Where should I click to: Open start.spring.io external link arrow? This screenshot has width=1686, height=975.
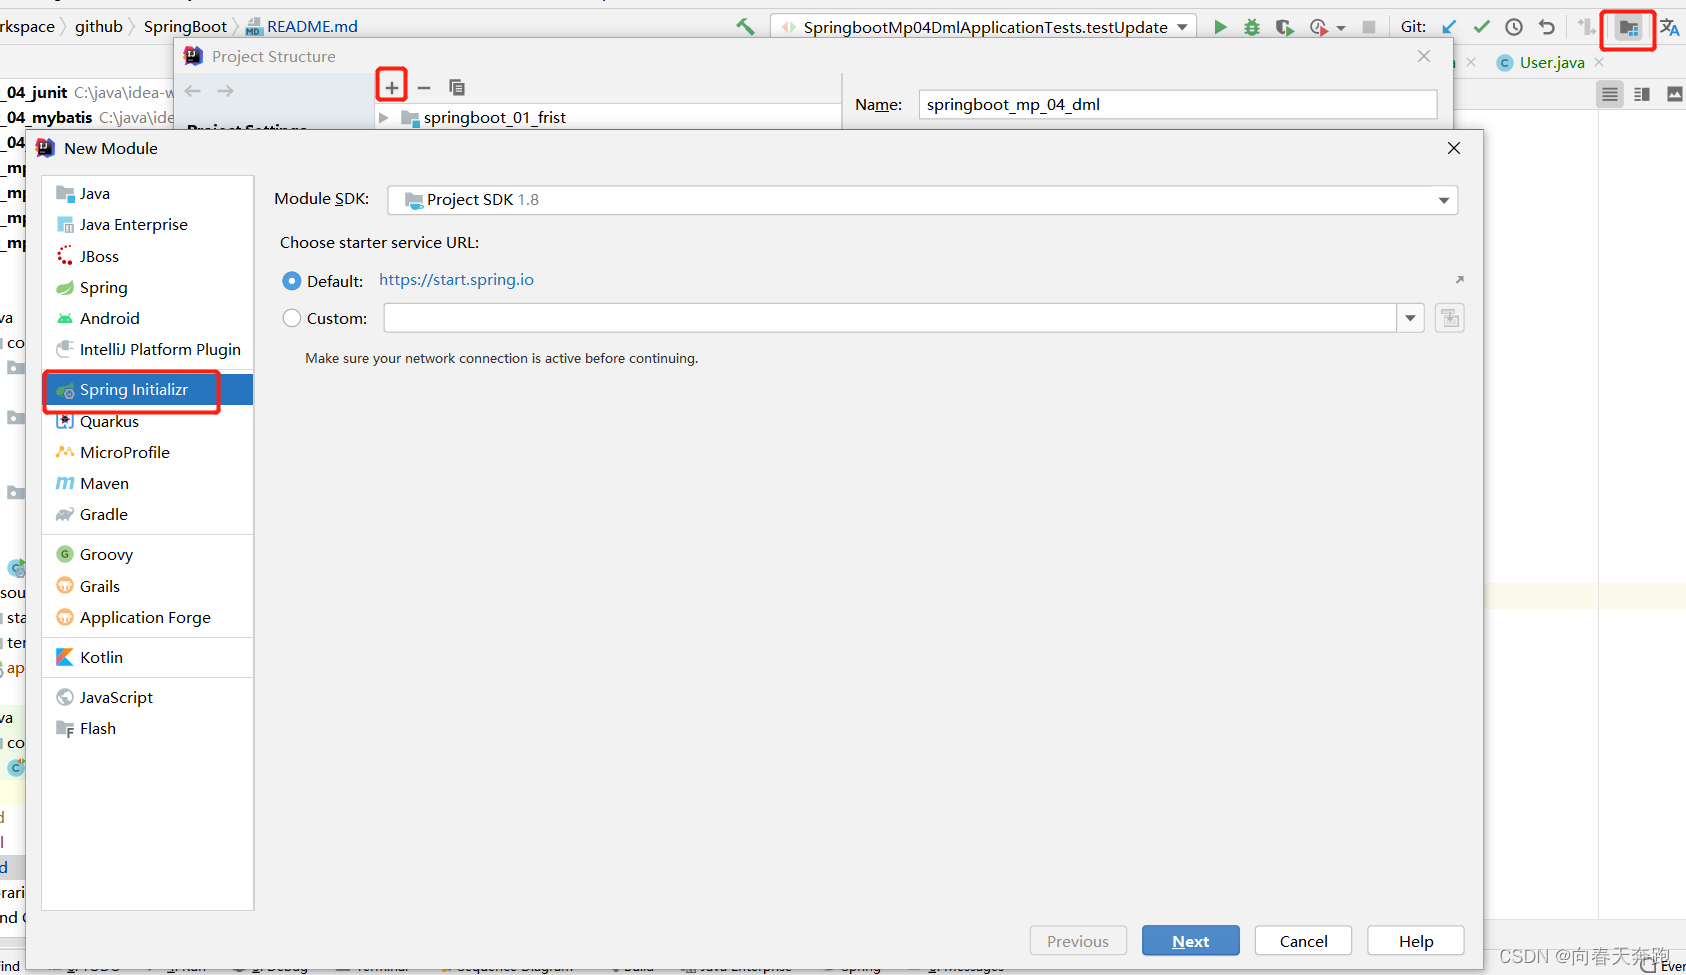[x=1459, y=280]
